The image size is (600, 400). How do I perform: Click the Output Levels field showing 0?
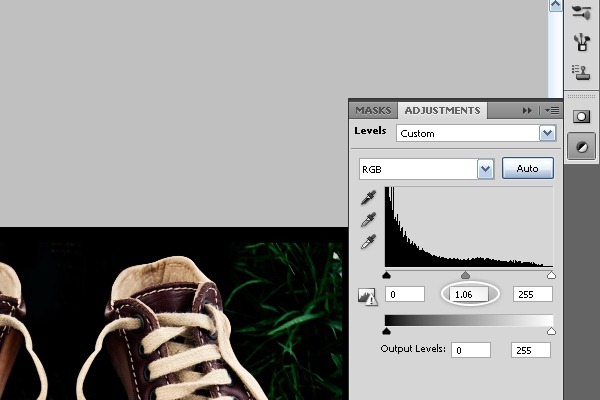tap(470, 350)
